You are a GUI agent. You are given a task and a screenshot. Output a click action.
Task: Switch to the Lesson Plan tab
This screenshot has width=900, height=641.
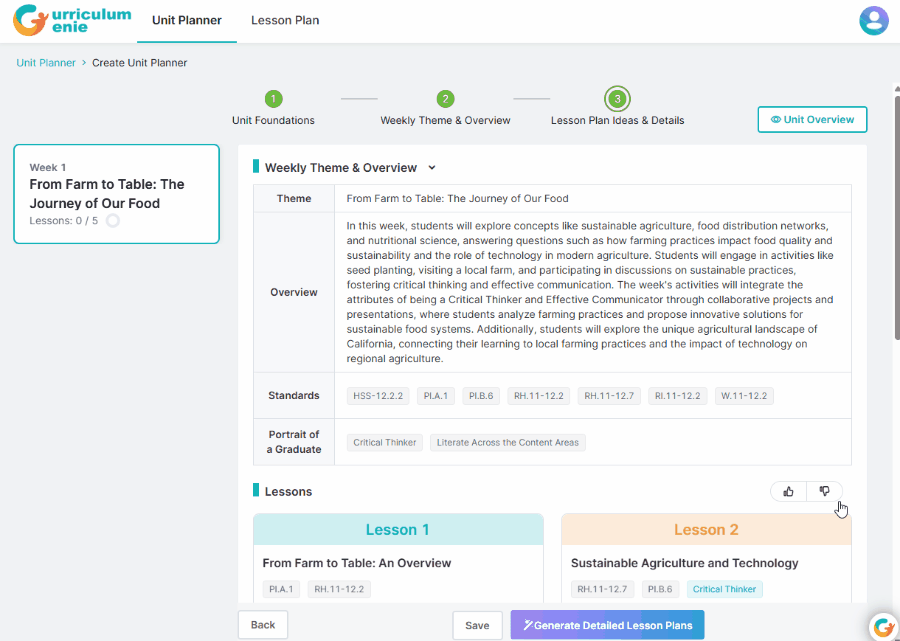(x=285, y=21)
